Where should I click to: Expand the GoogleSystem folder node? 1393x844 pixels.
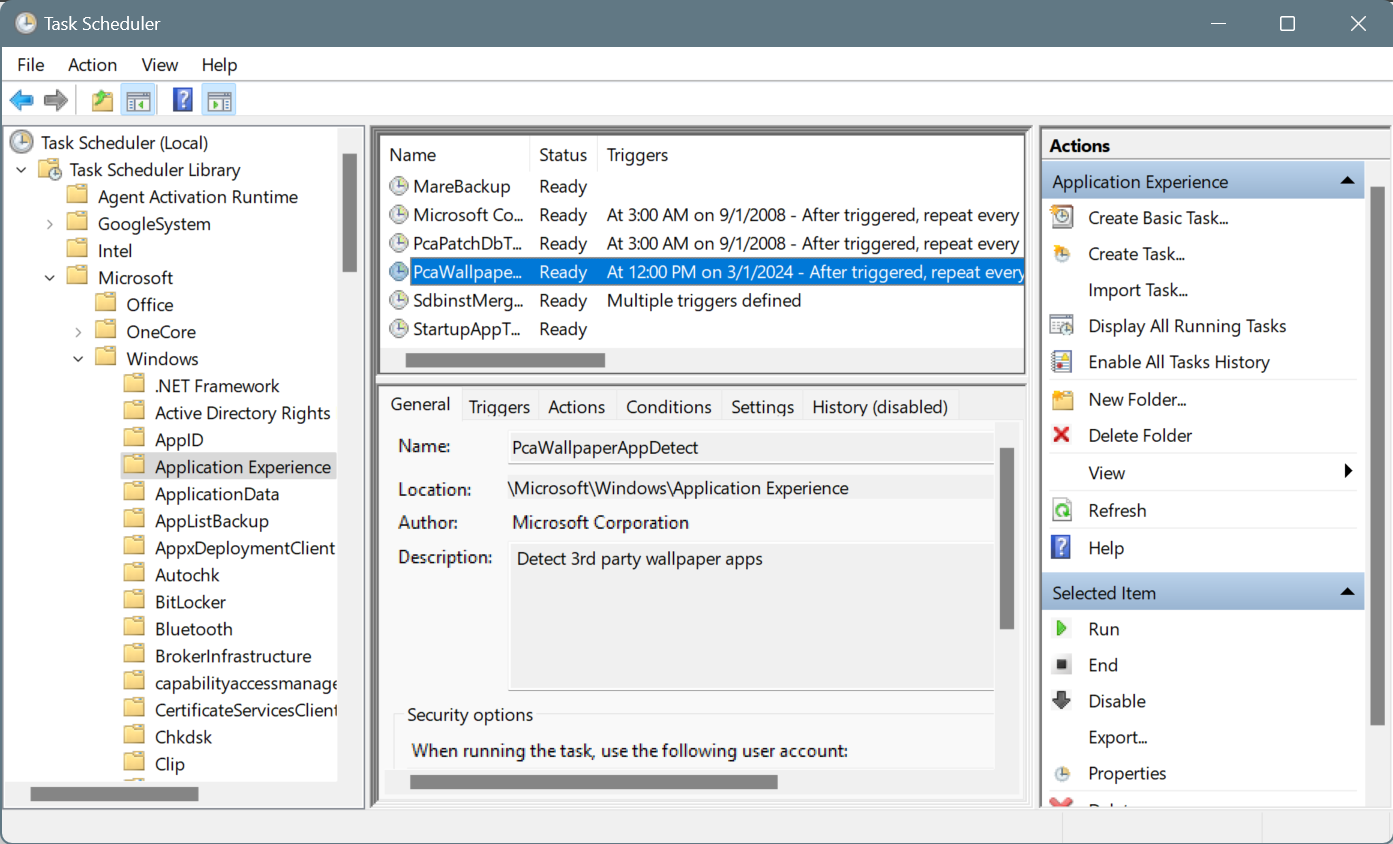pos(50,224)
